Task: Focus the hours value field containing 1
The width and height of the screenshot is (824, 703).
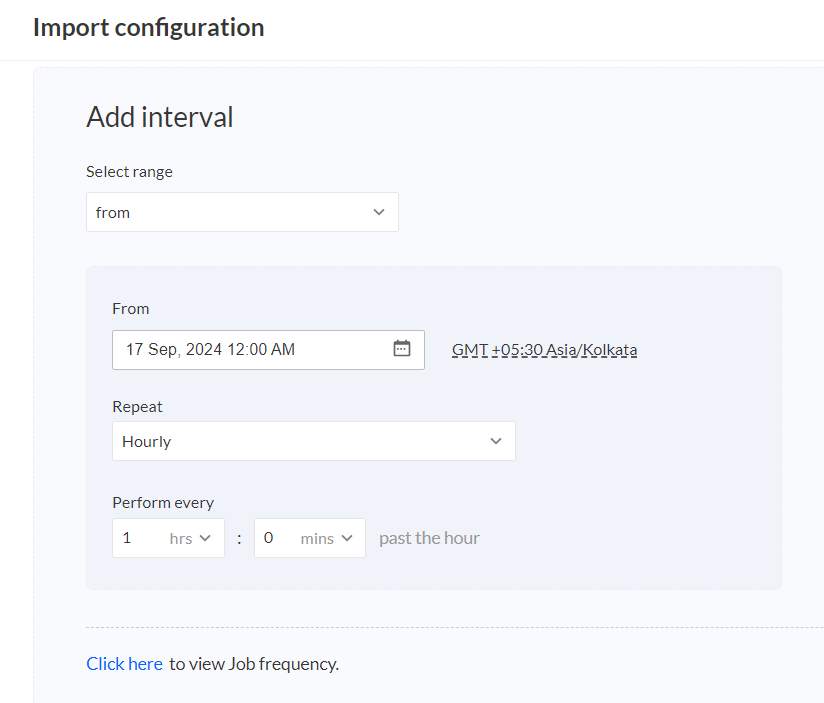Action: [x=141, y=538]
